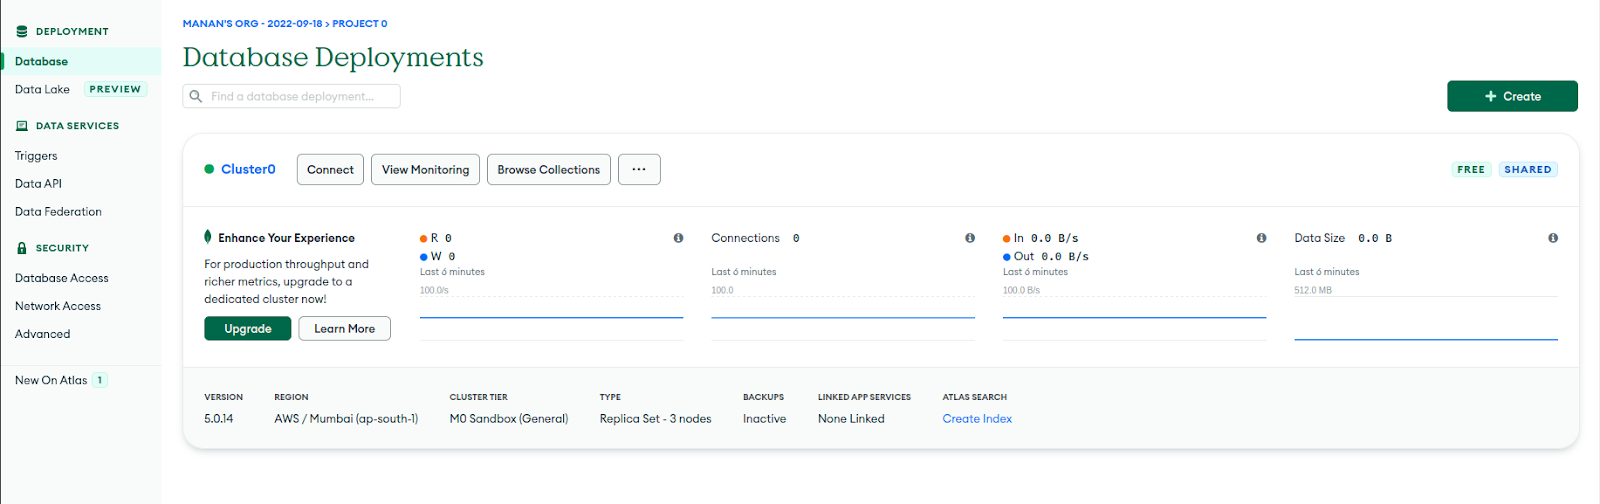
Task: Click the Inactive backups value
Action: point(764,419)
